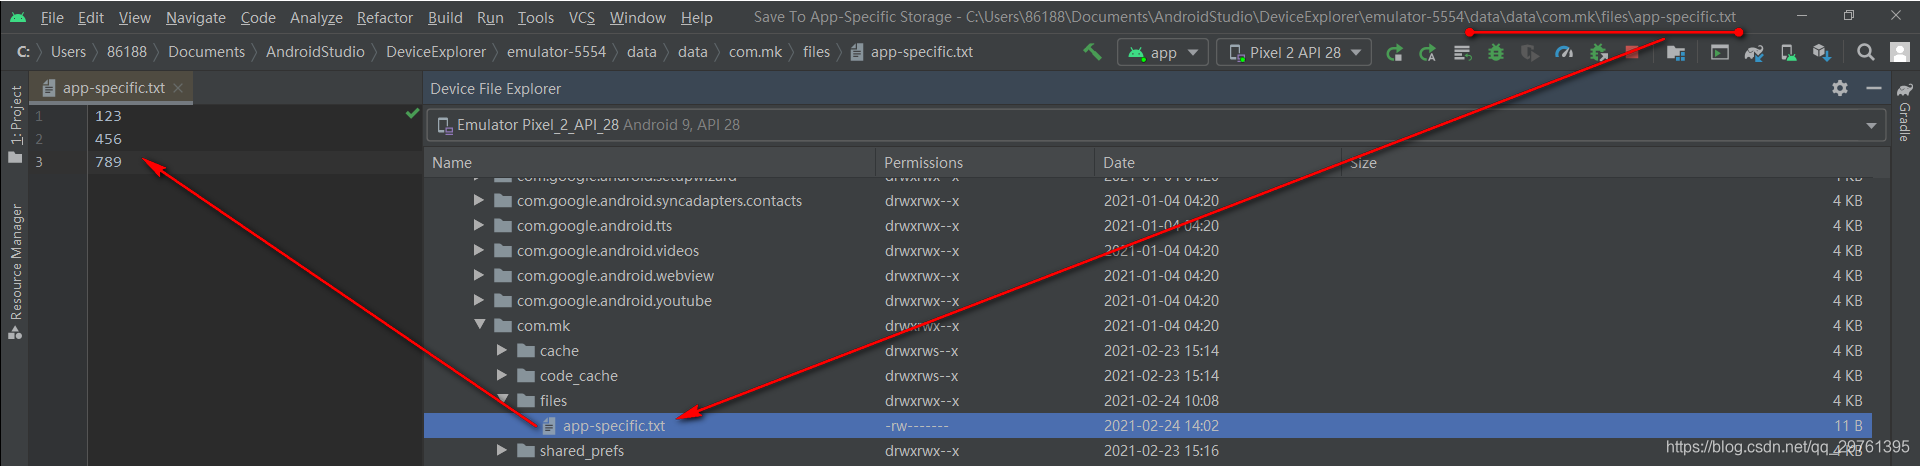Open the app run configuration dropdown
The image size is (1920, 466).
pos(1163,52)
